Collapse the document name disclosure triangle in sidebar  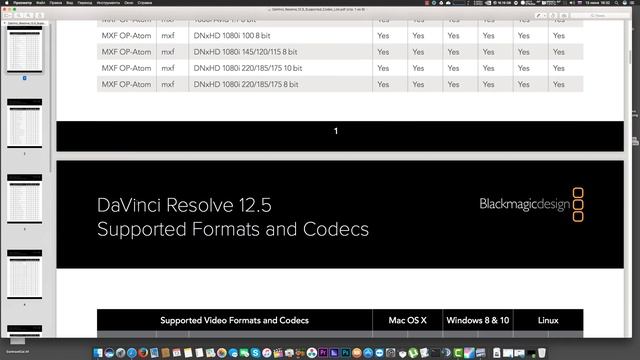(4, 23)
